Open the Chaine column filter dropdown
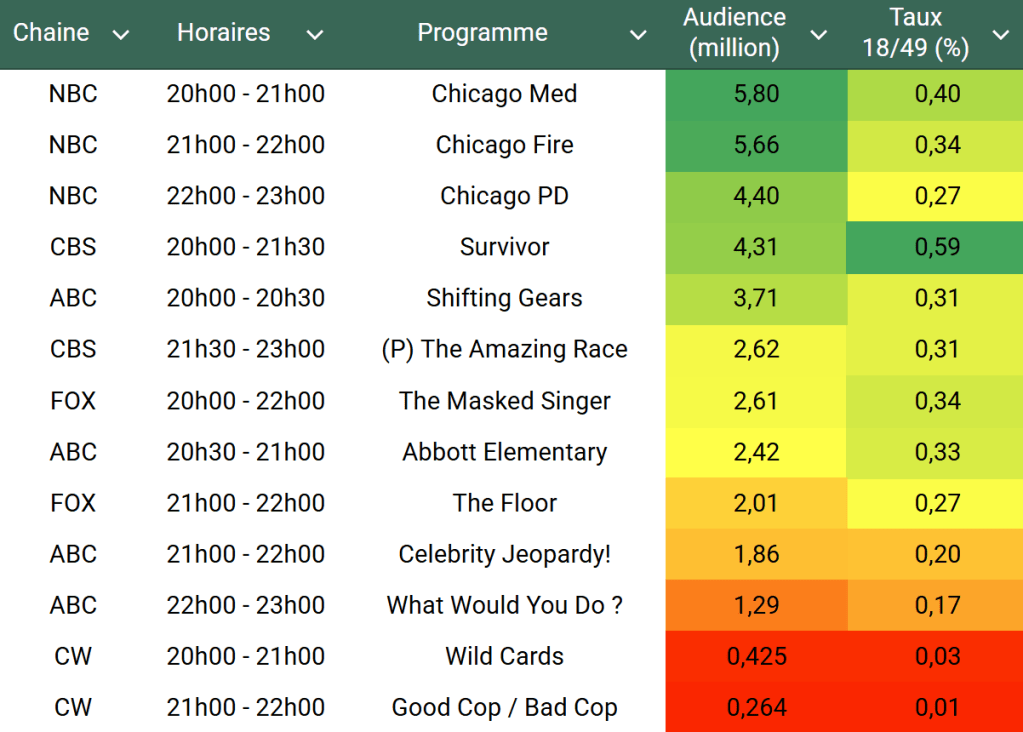Image resolution: width=1023 pixels, height=732 pixels. tap(121, 36)
